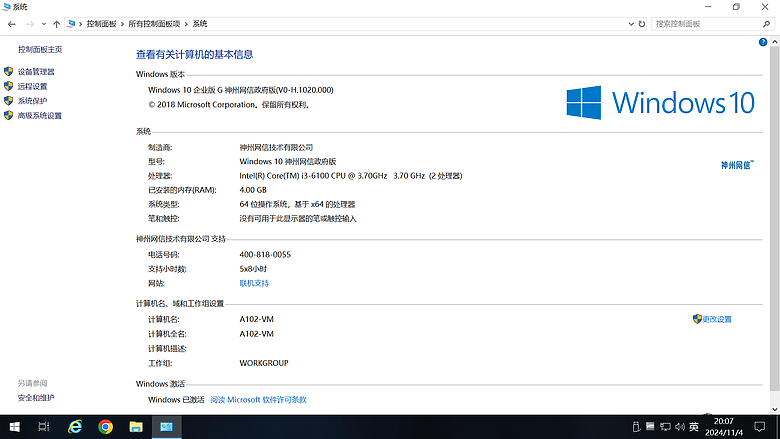Click manufacturer value 神州网信技术有限公司
780x439 pixels.
(276, 147)
